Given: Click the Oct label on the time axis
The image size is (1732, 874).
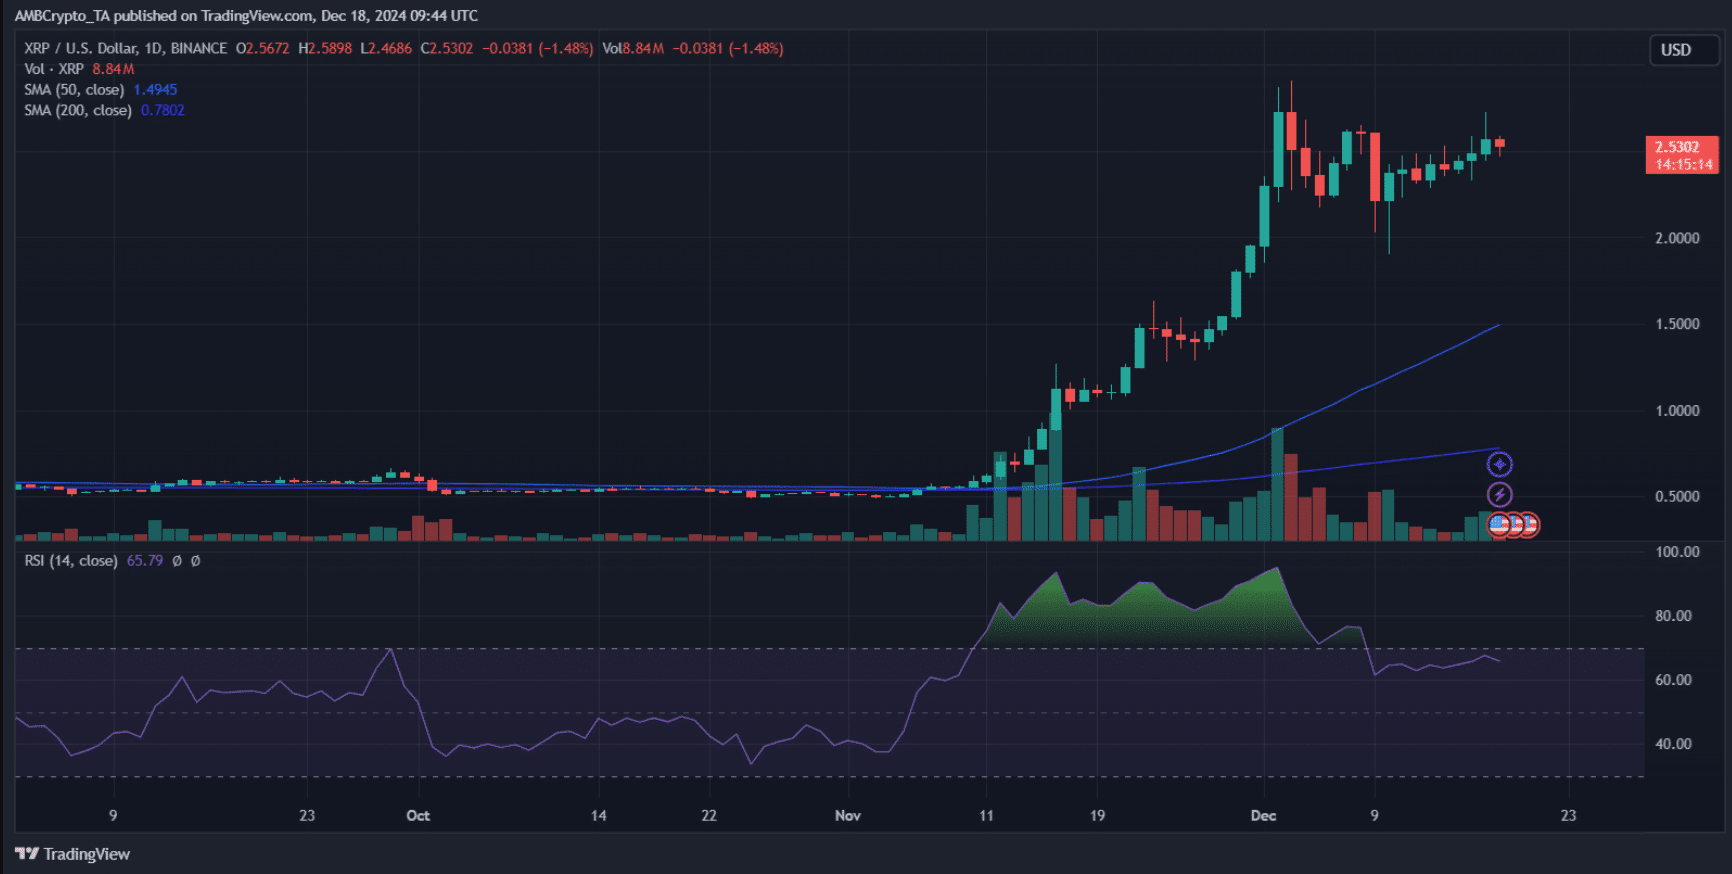Looking at the screenshot, I should (x=418, y=816).
